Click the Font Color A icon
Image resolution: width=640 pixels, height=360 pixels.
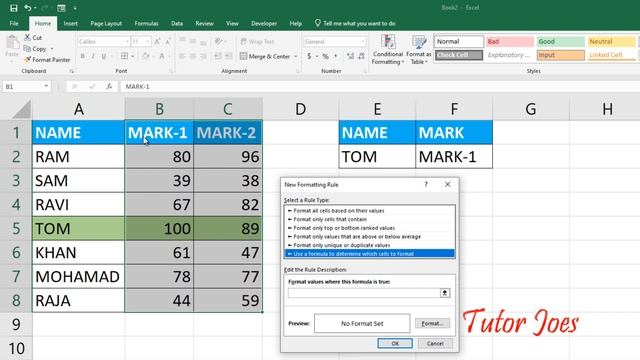pyautogui.click(x=162, y=56)
